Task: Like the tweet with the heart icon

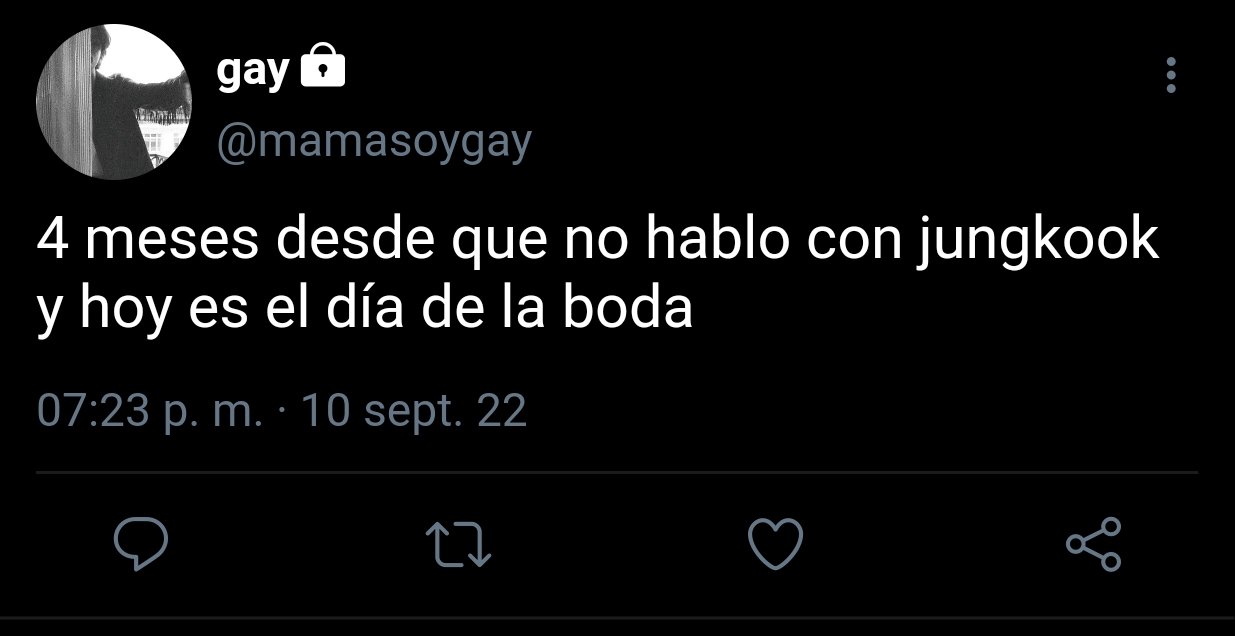Action: [x=776, y=545]
